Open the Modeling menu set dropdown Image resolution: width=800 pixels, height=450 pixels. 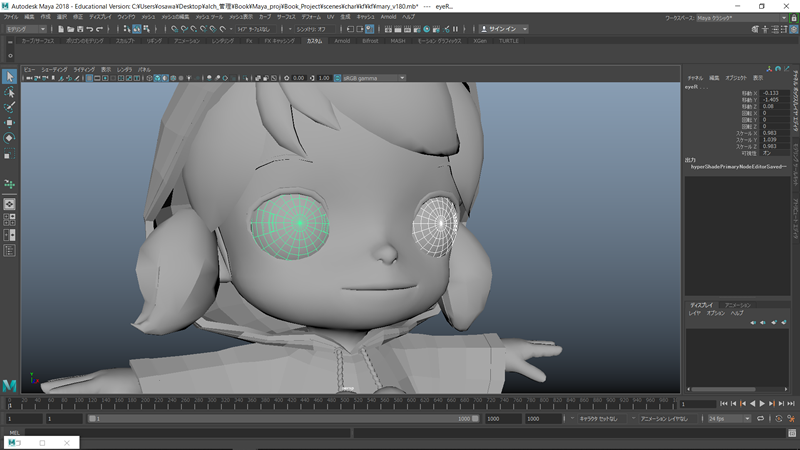(x=26, y=29)
